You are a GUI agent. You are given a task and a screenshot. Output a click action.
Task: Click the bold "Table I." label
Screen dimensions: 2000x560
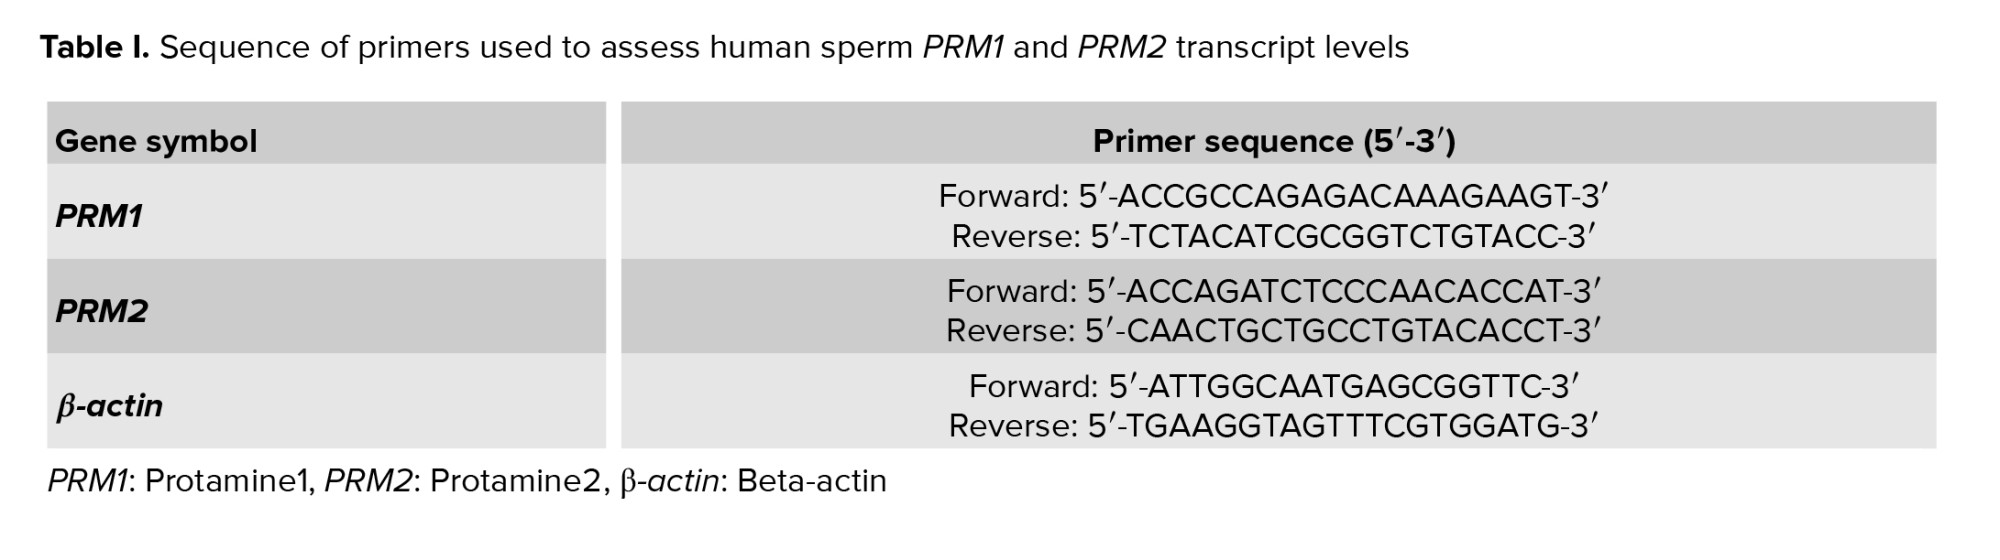[x=94, y=47]
